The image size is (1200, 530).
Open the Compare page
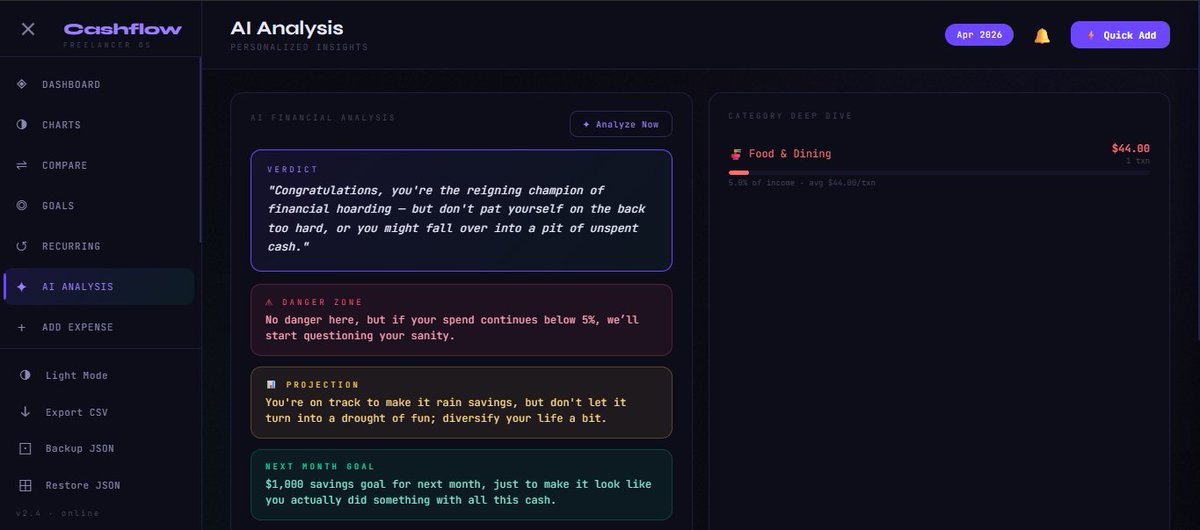tap(98, 165)
